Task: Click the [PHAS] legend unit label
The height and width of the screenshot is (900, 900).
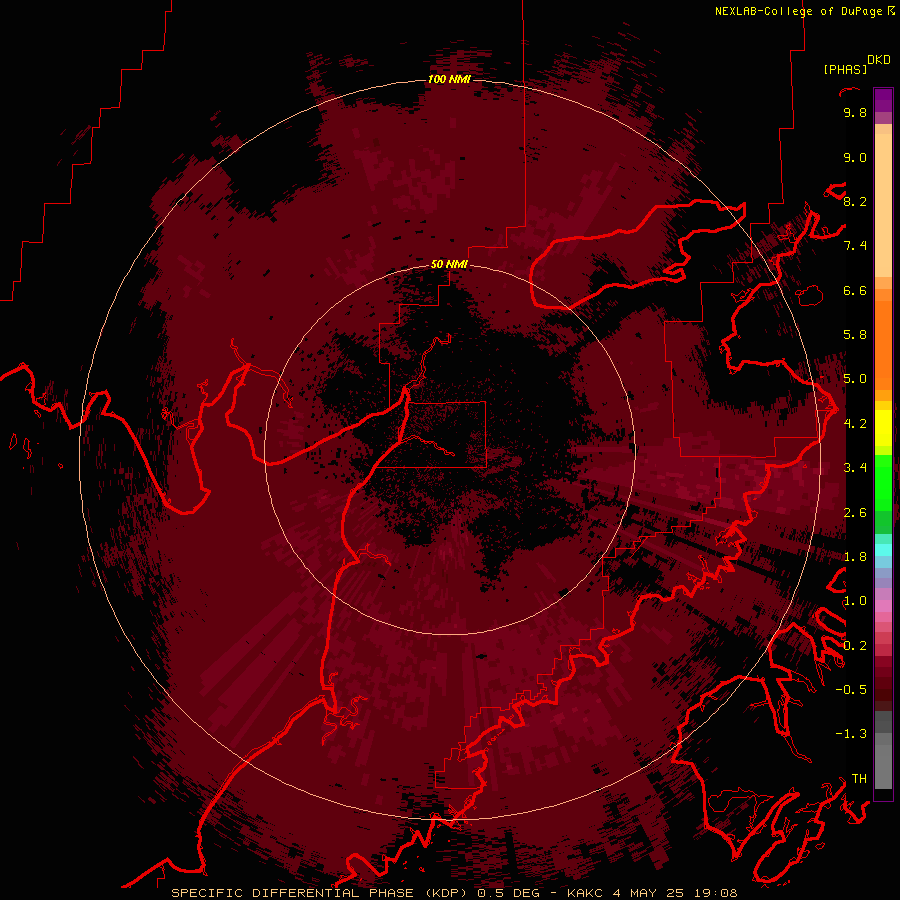Action: click(845, 69)
